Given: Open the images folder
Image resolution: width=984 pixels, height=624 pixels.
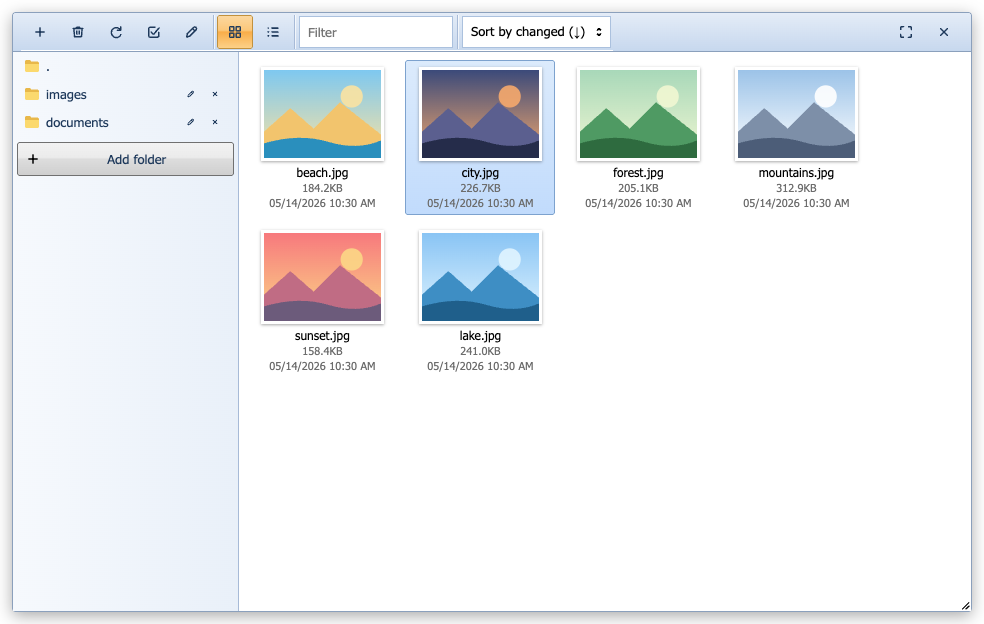Looking at the screenshot, I should [x=66, y=94].
